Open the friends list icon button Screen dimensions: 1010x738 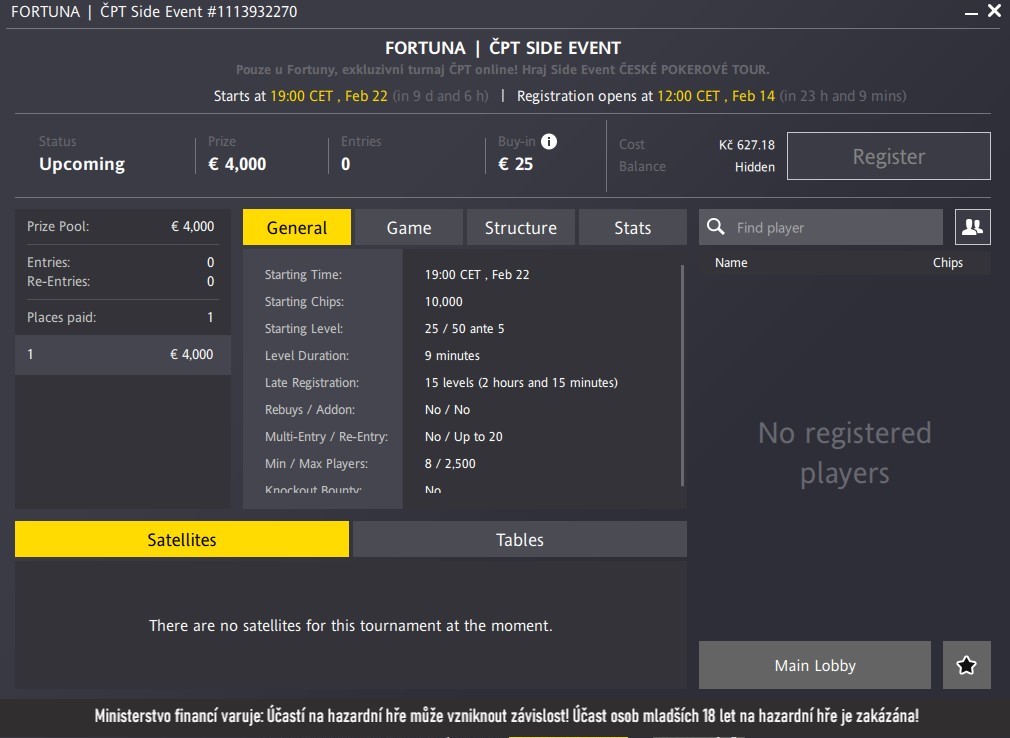[x=973, y=227]
